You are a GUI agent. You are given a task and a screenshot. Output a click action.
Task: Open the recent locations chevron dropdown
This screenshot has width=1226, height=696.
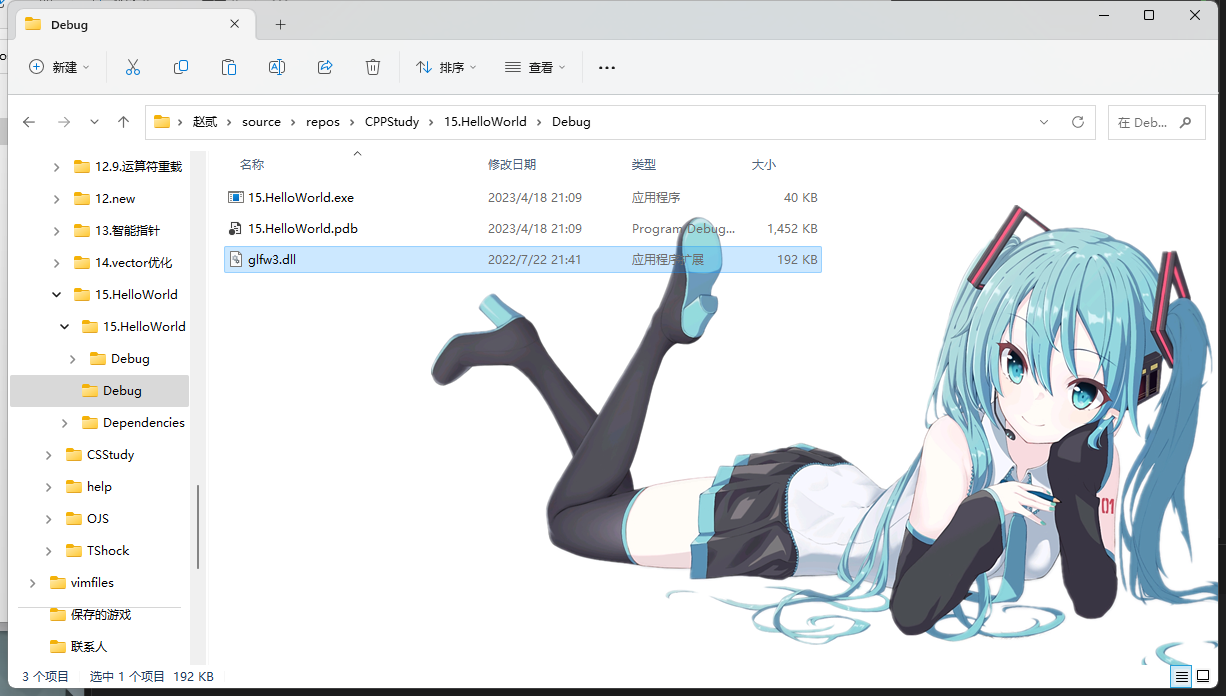[x=94, y=122]
